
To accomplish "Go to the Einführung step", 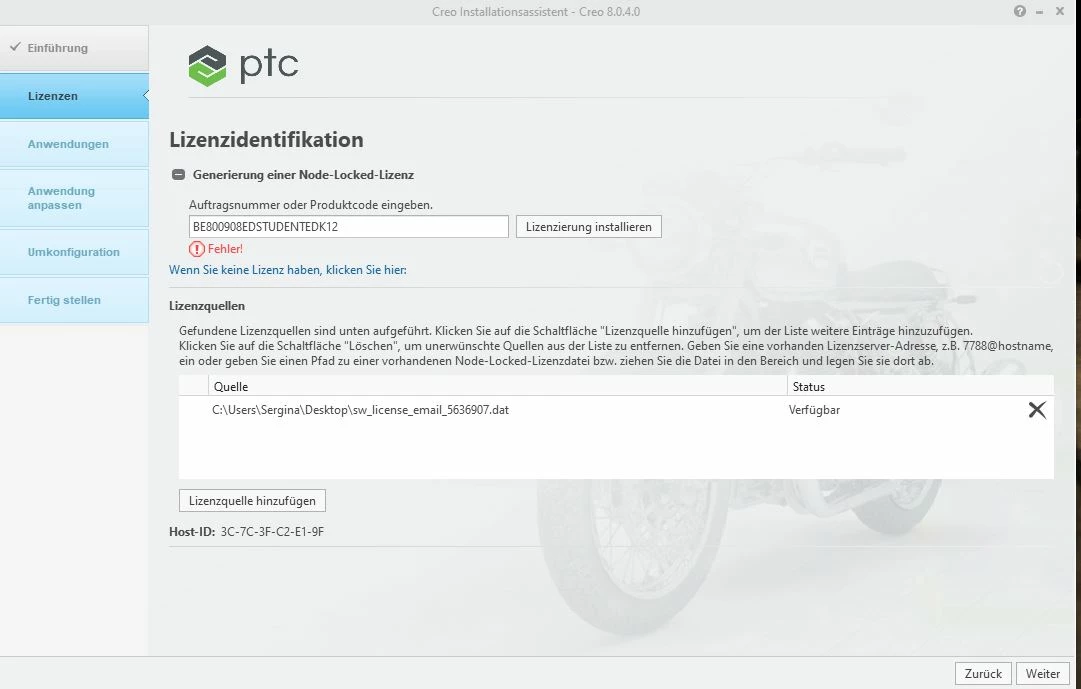I will point(74,48).
